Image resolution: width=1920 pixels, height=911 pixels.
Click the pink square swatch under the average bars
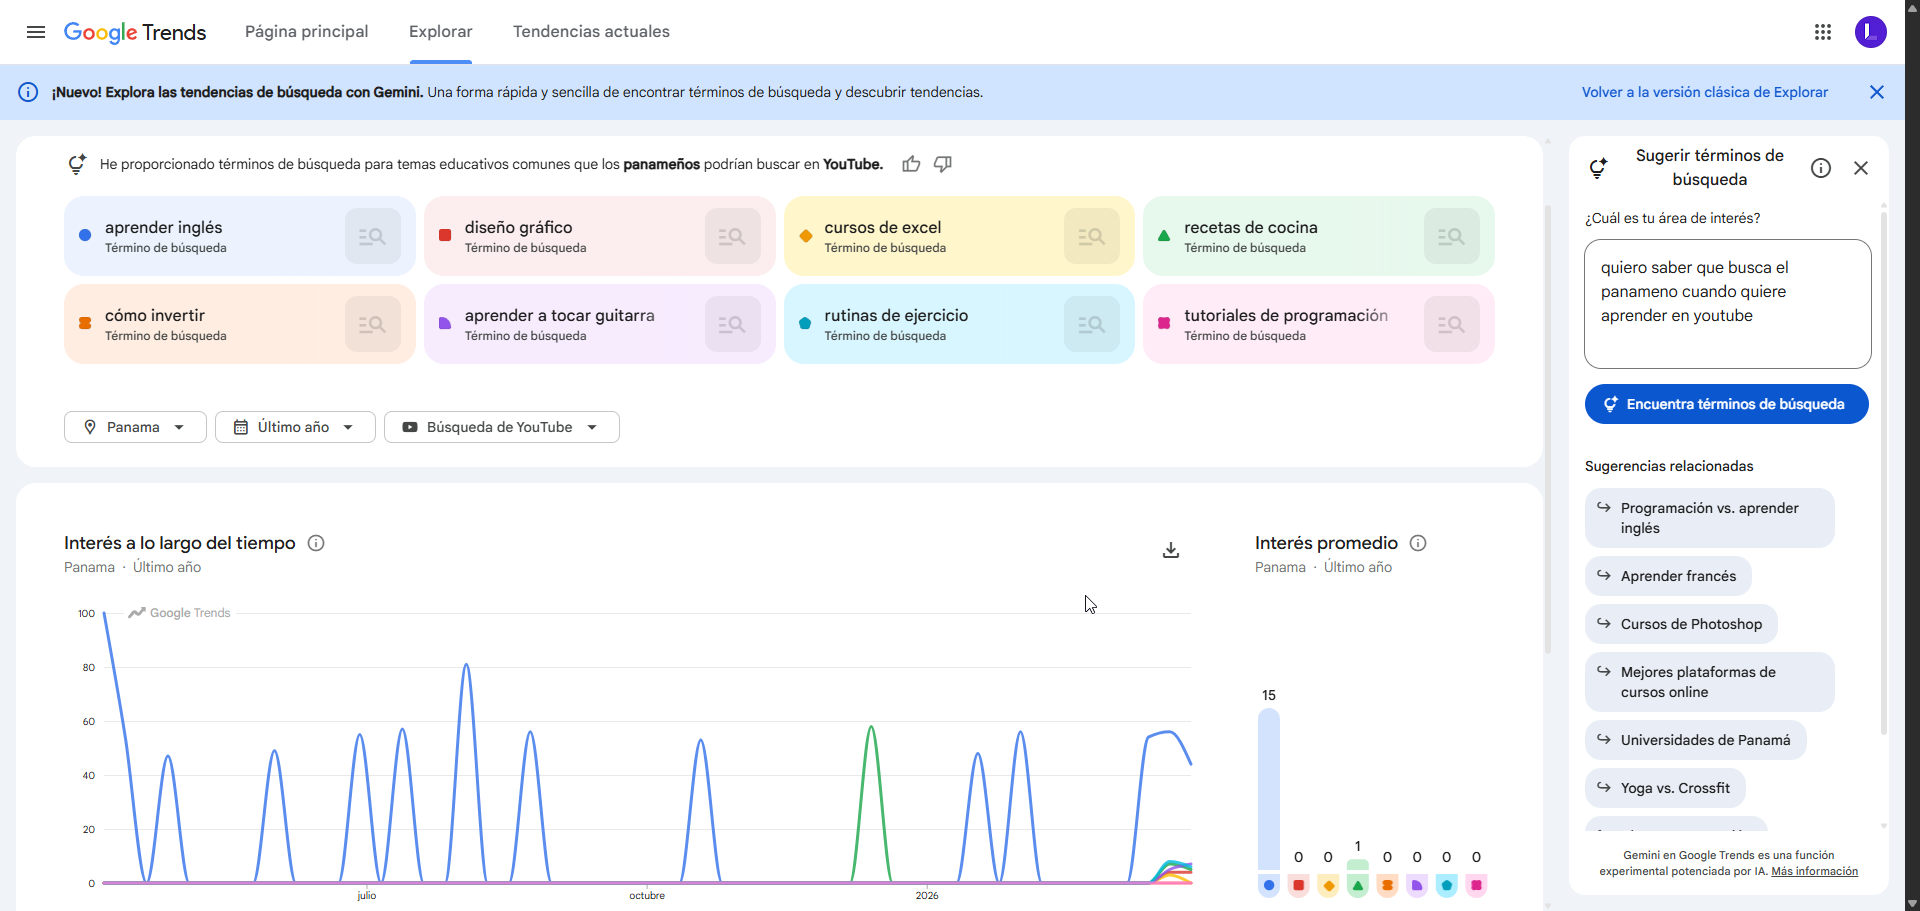[x=1476, y=885]
